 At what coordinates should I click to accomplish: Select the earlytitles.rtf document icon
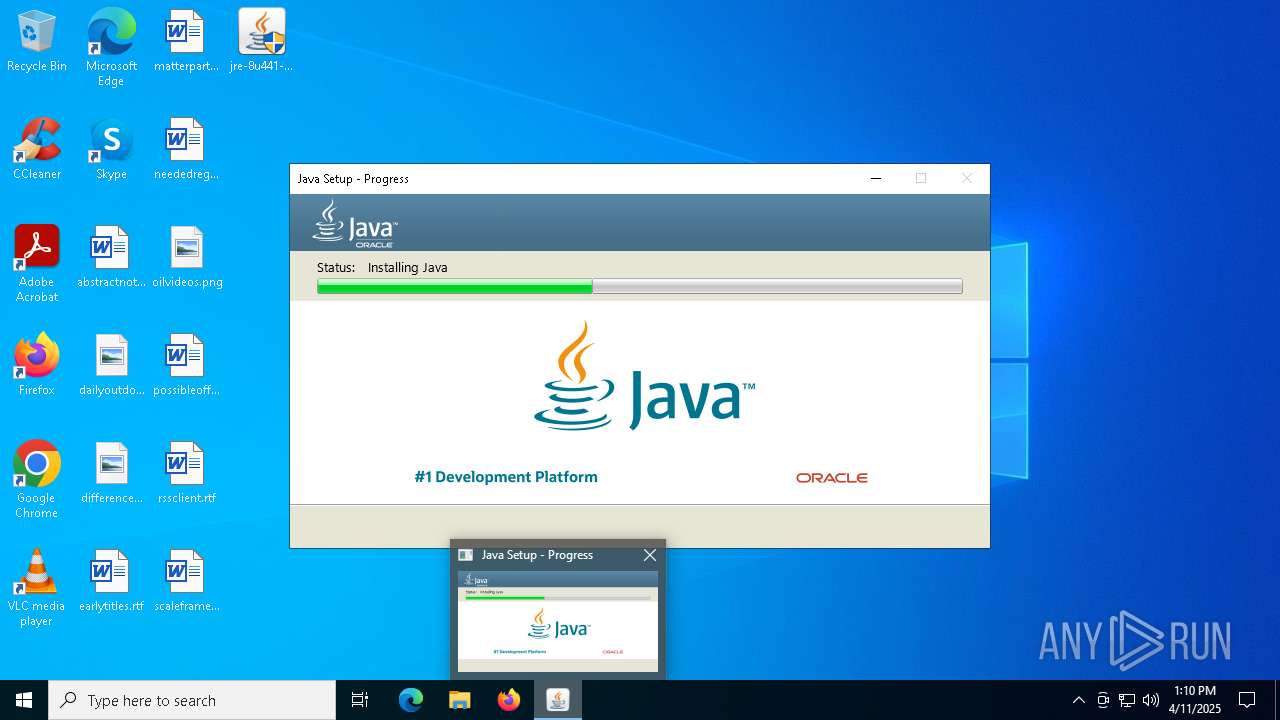point(111,581)
